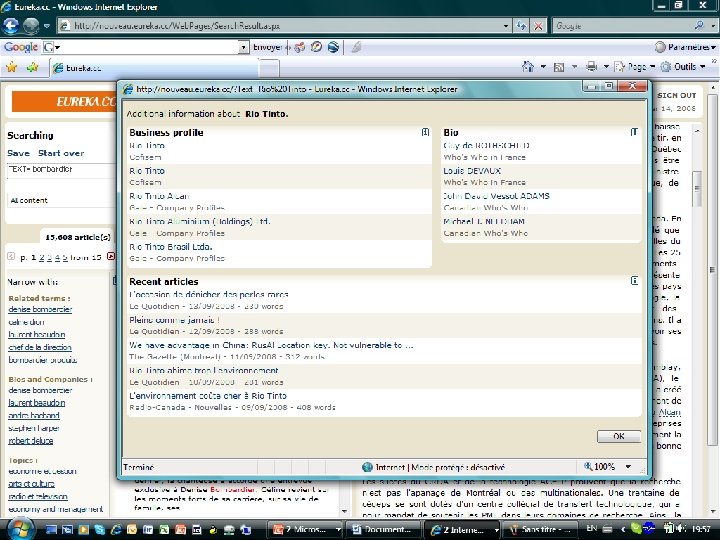Image resolution: width=720 pixels, height=540 pixels.
Task: Click the main browser address bar
Action: [282, 26]
